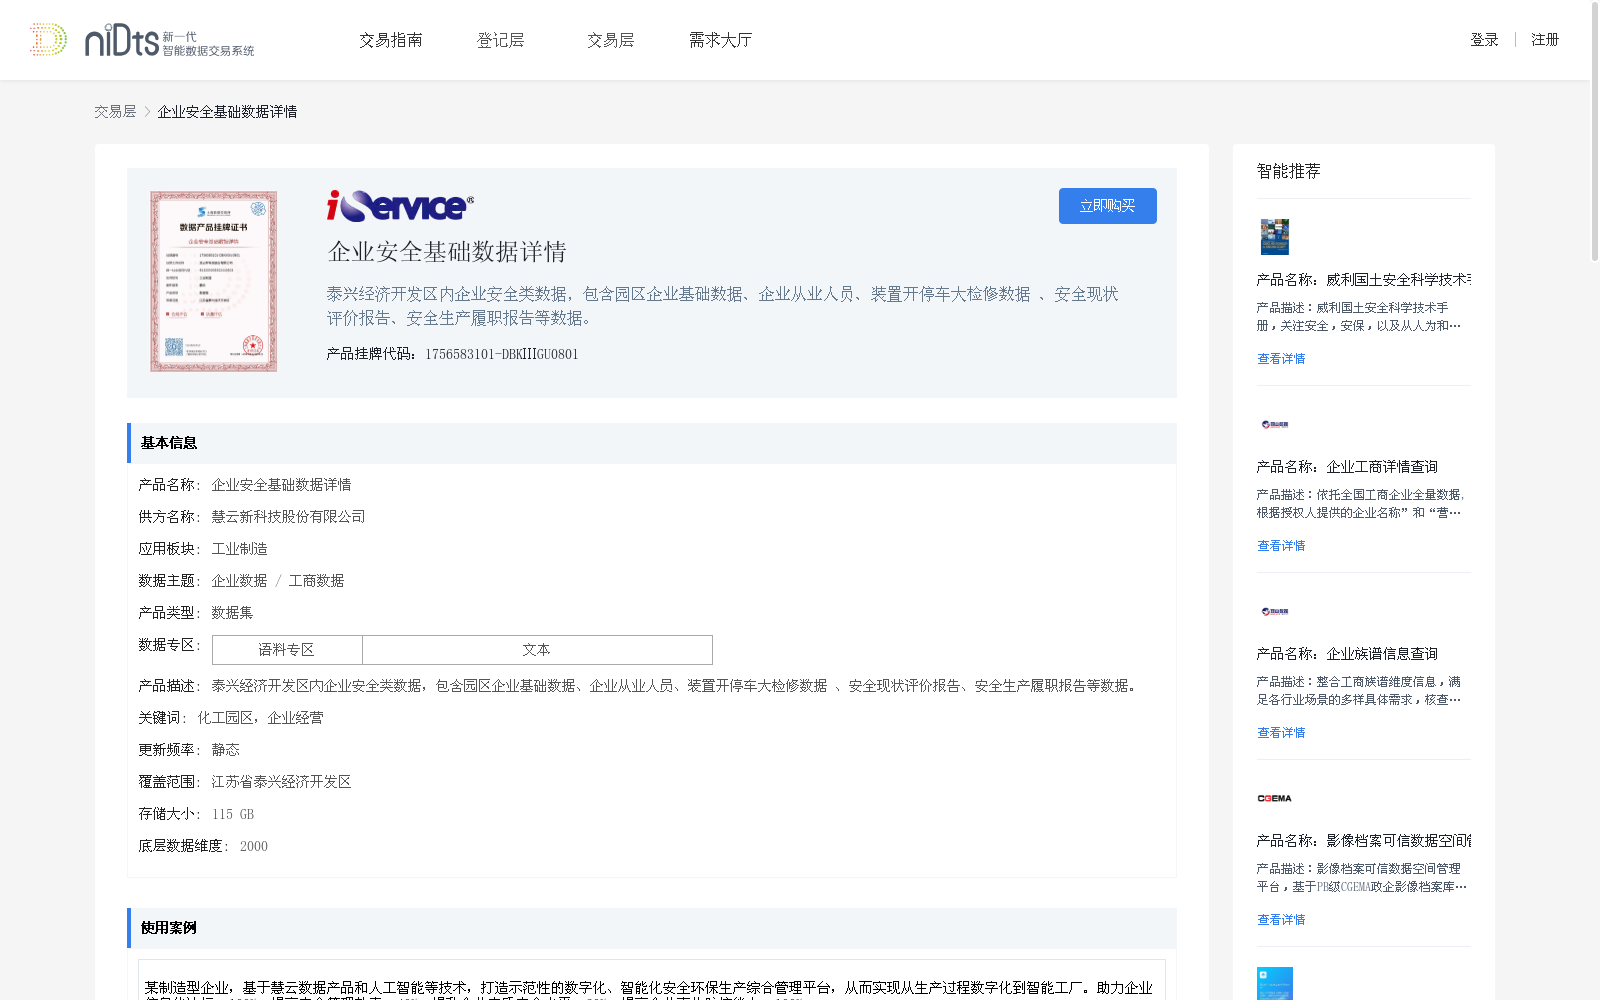Click 查看详情 for 企业族谱信息查询
Screen dimensions: 1600x1000
1281,733
